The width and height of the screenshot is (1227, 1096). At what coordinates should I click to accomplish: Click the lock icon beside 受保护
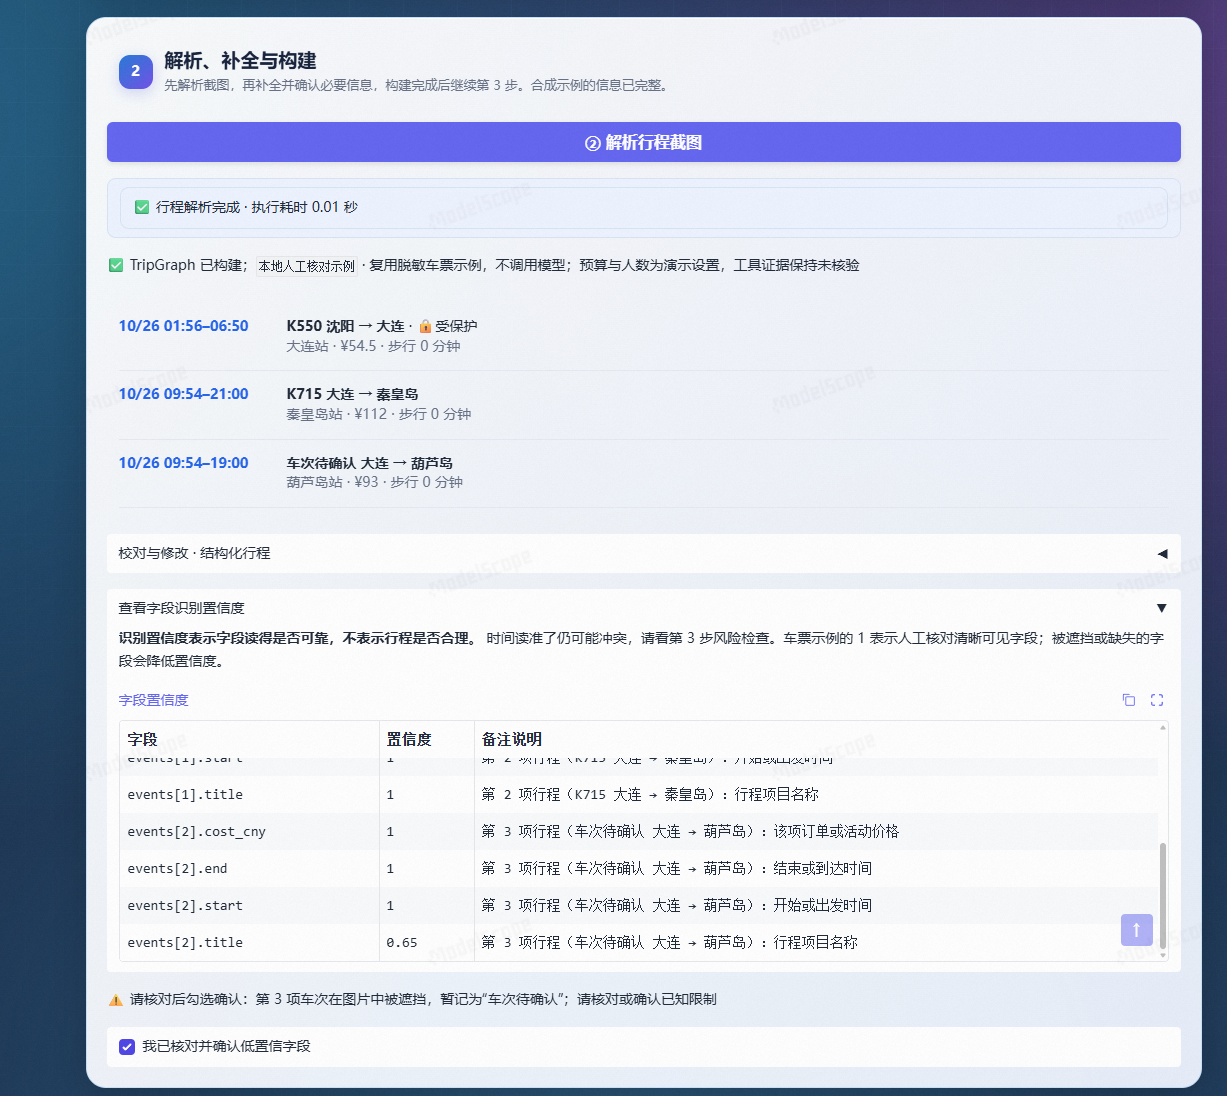point(425,326)
